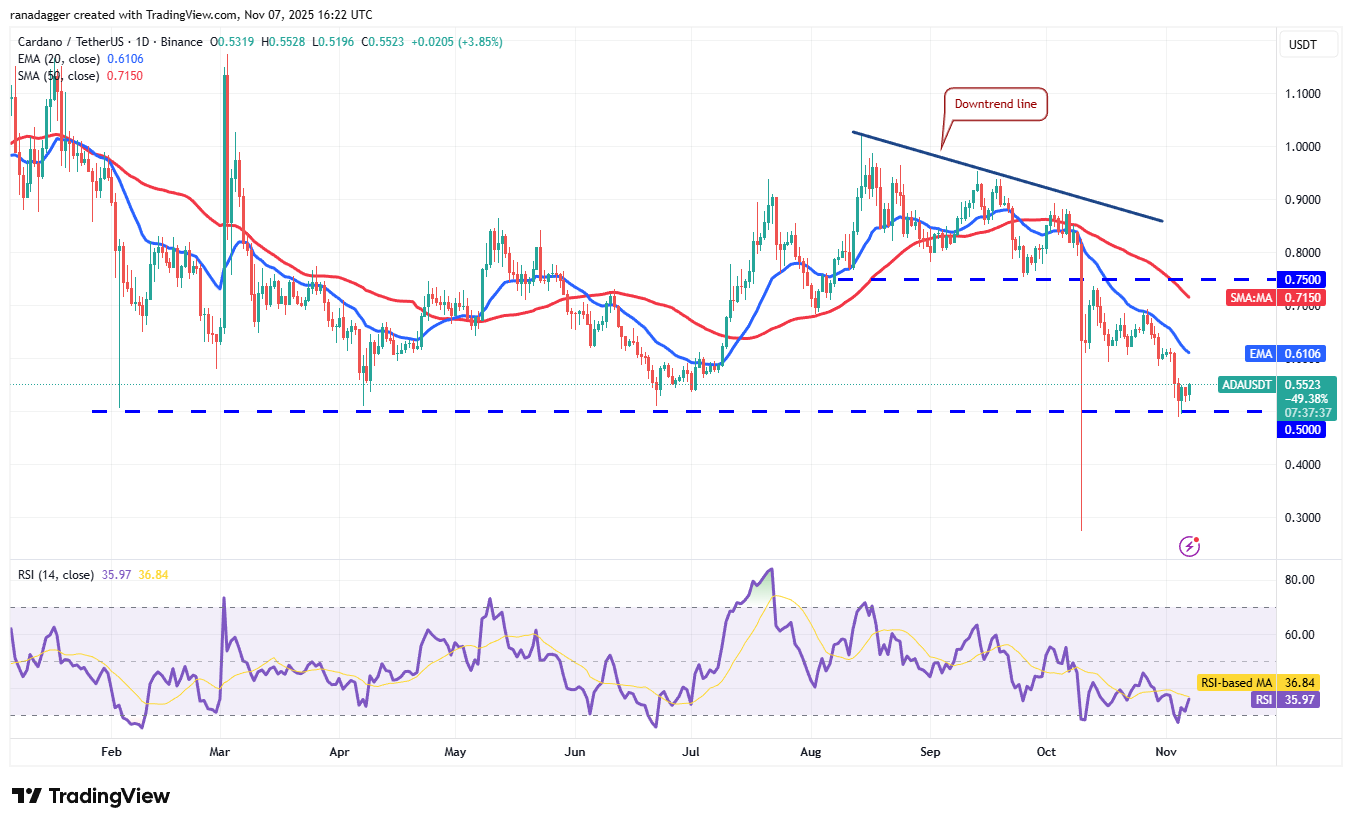Click the purple RSI 35.97 axis label

[x=1283, y=700]
